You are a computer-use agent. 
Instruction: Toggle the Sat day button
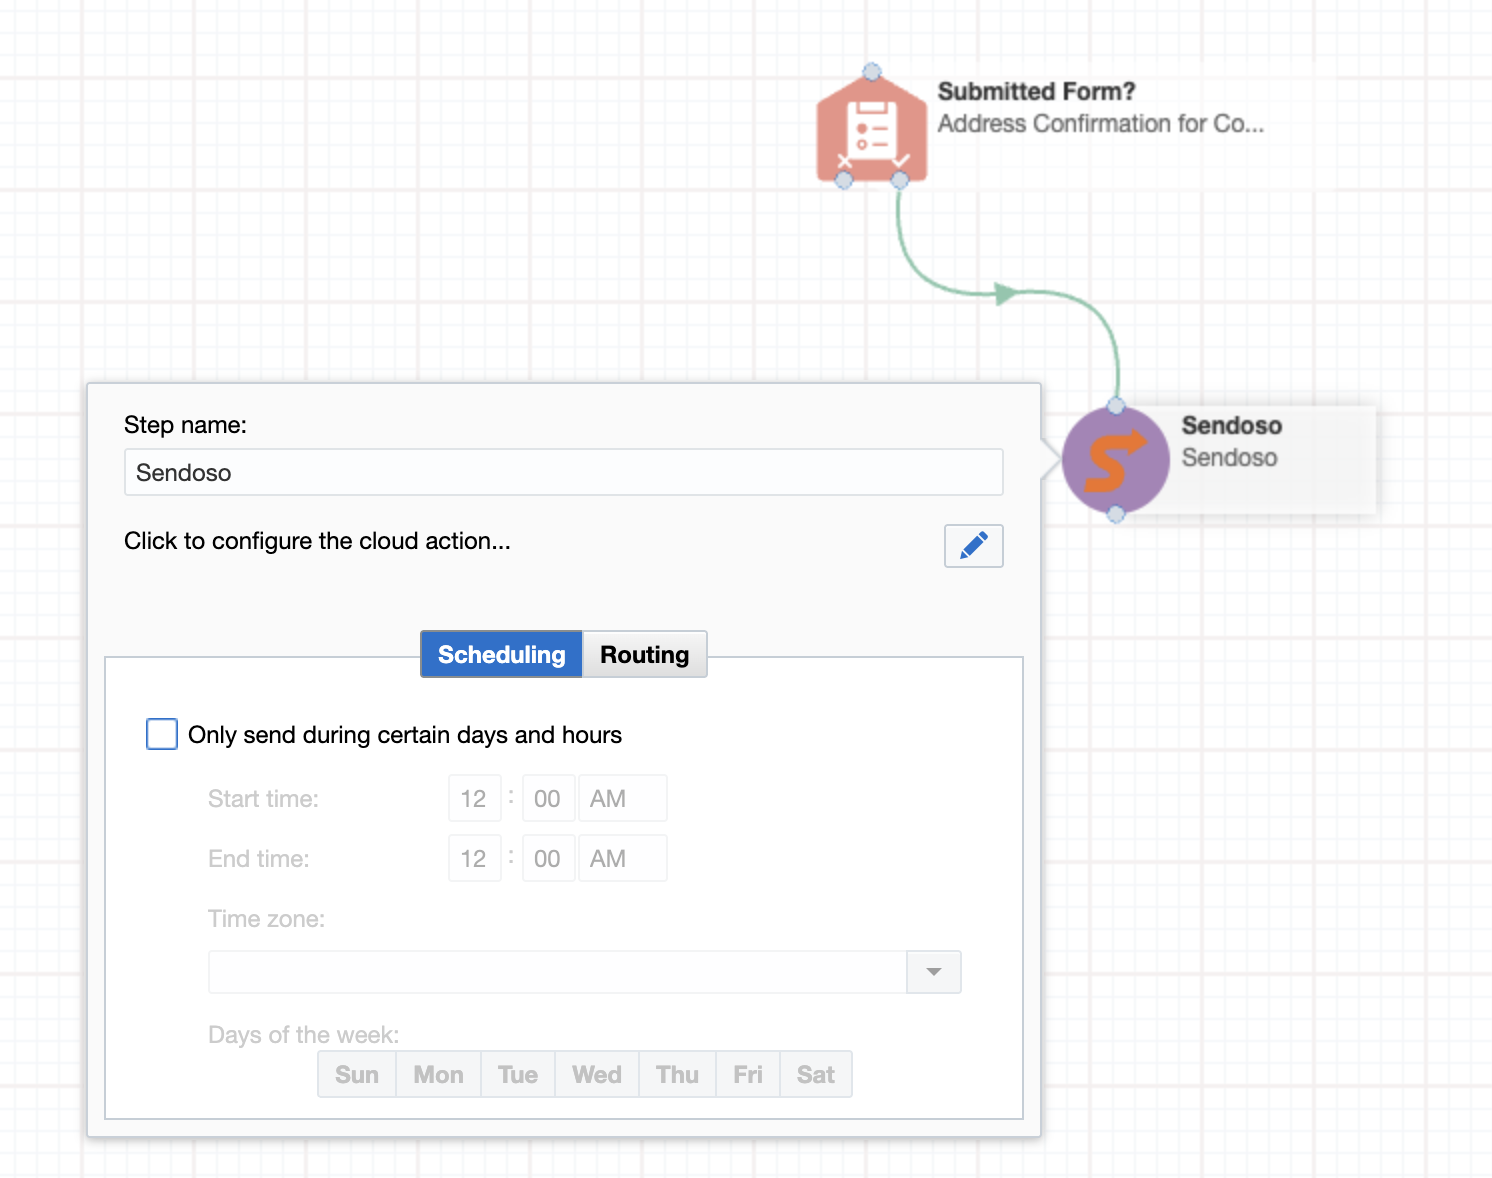pos(816,1074)
